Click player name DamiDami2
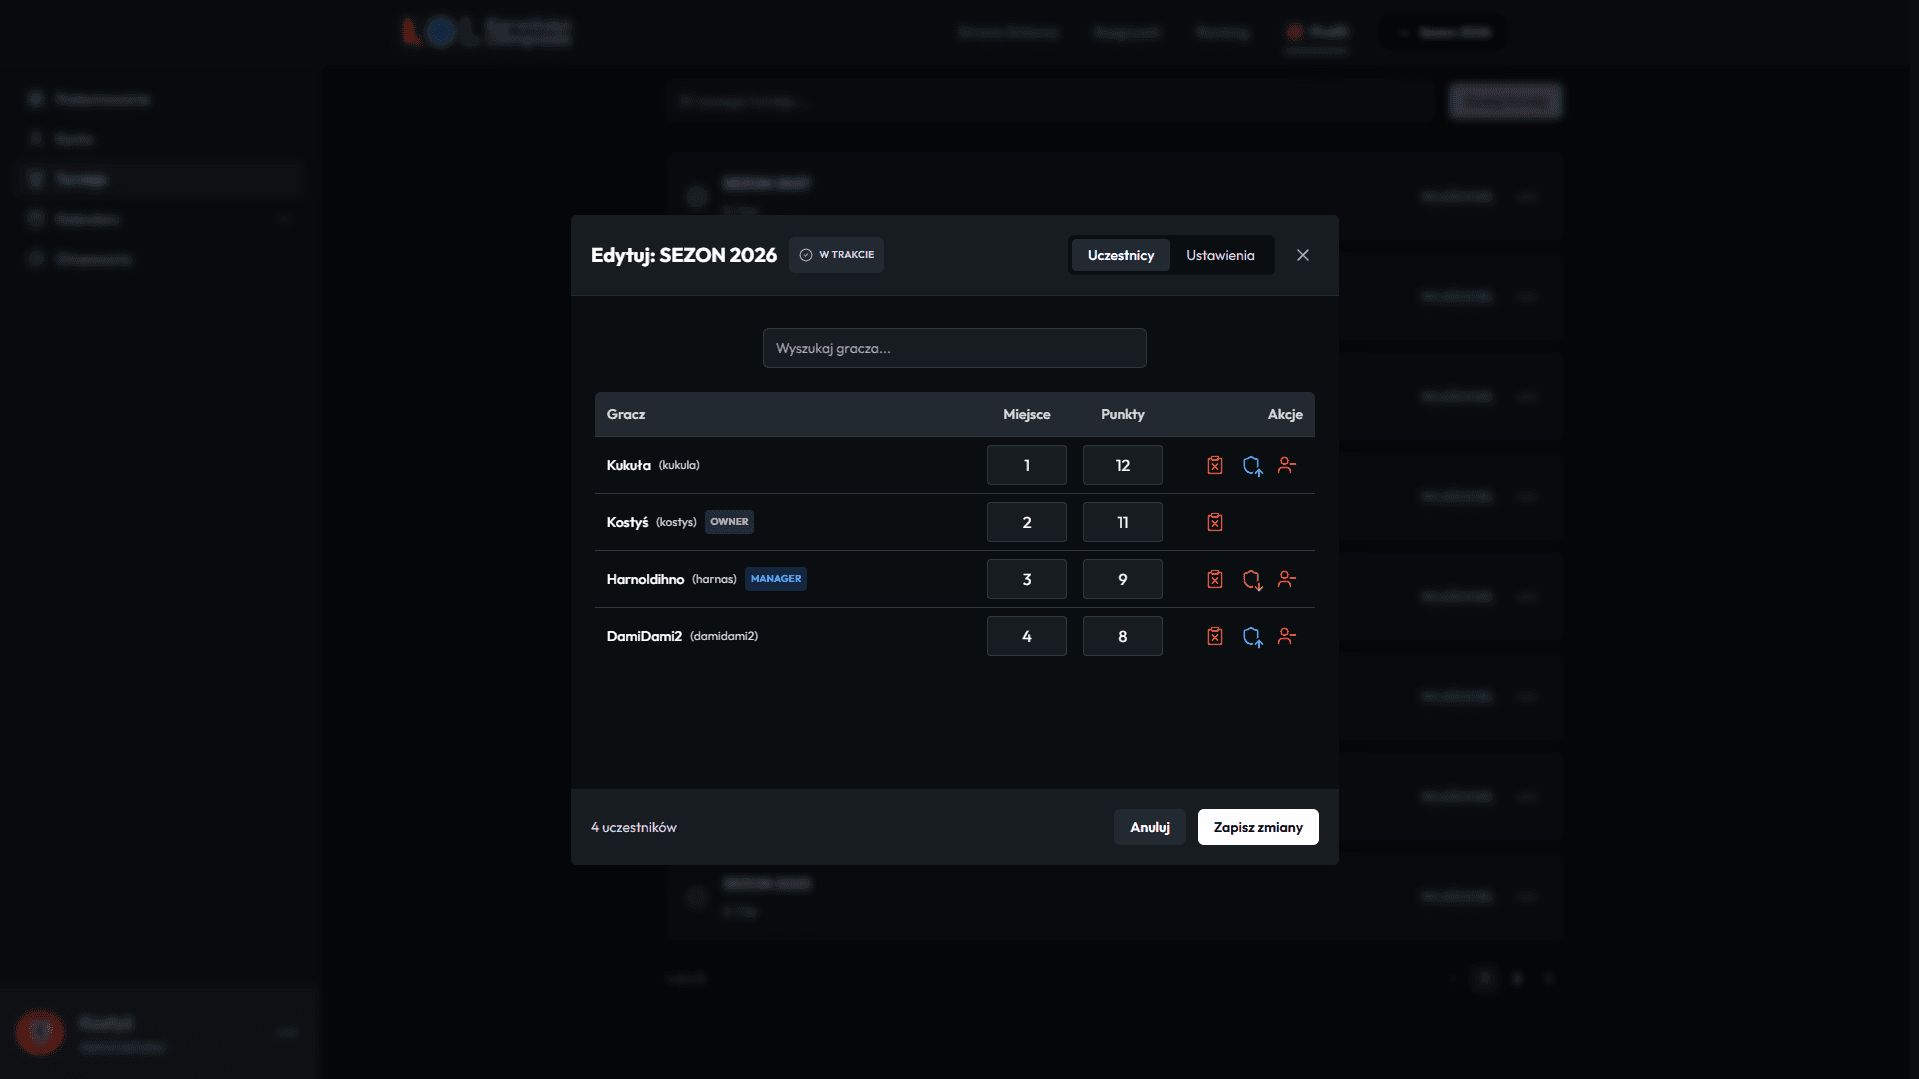1919x1079 pixels. [x=644, y=636]
